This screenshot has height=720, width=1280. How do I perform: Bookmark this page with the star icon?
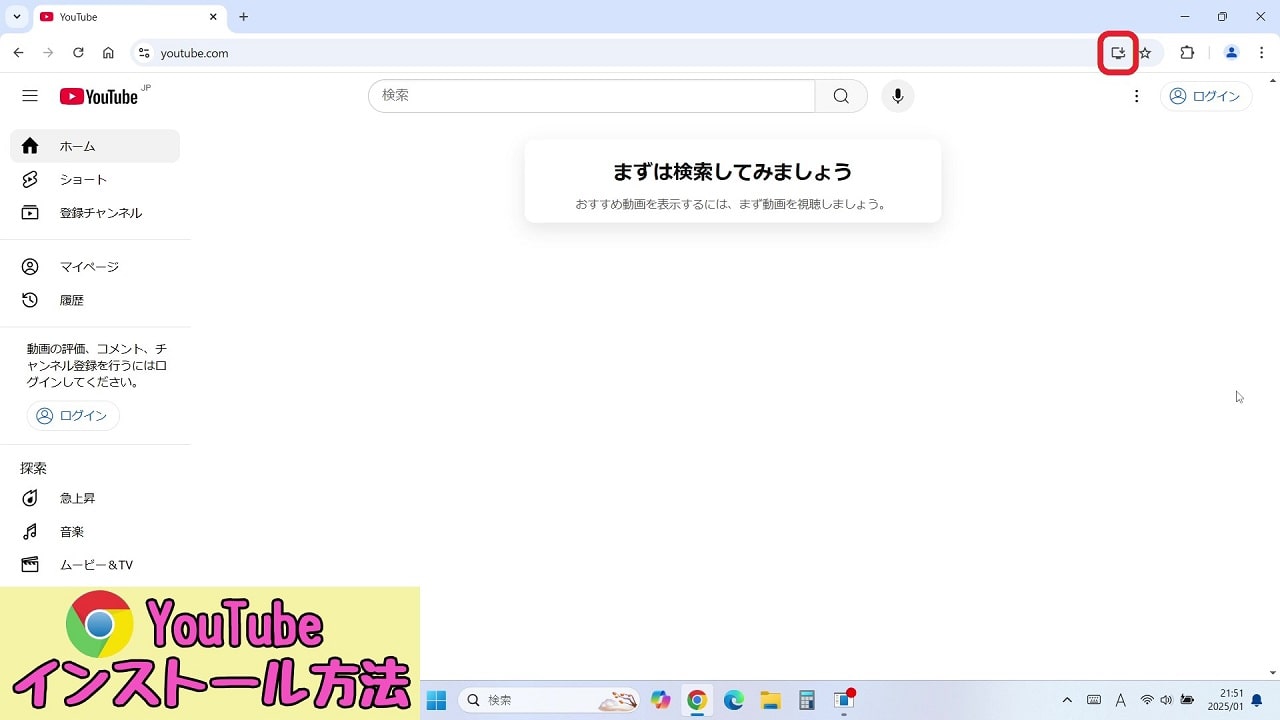click(x=1146, y=53)
